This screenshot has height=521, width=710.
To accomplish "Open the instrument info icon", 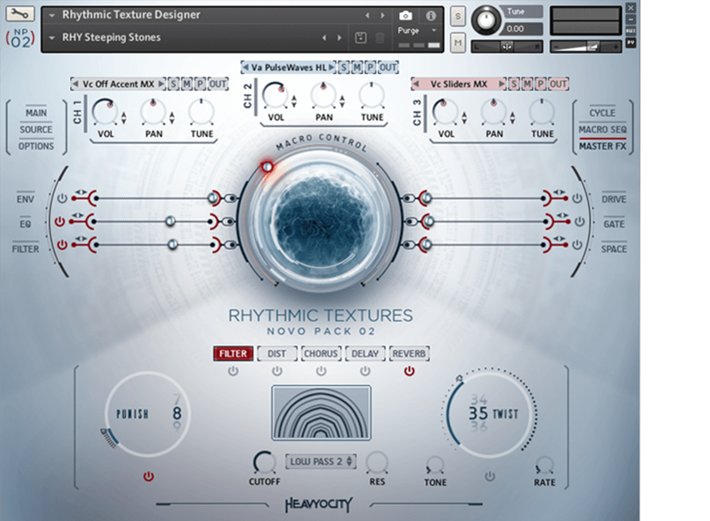I will click(431, 16).
